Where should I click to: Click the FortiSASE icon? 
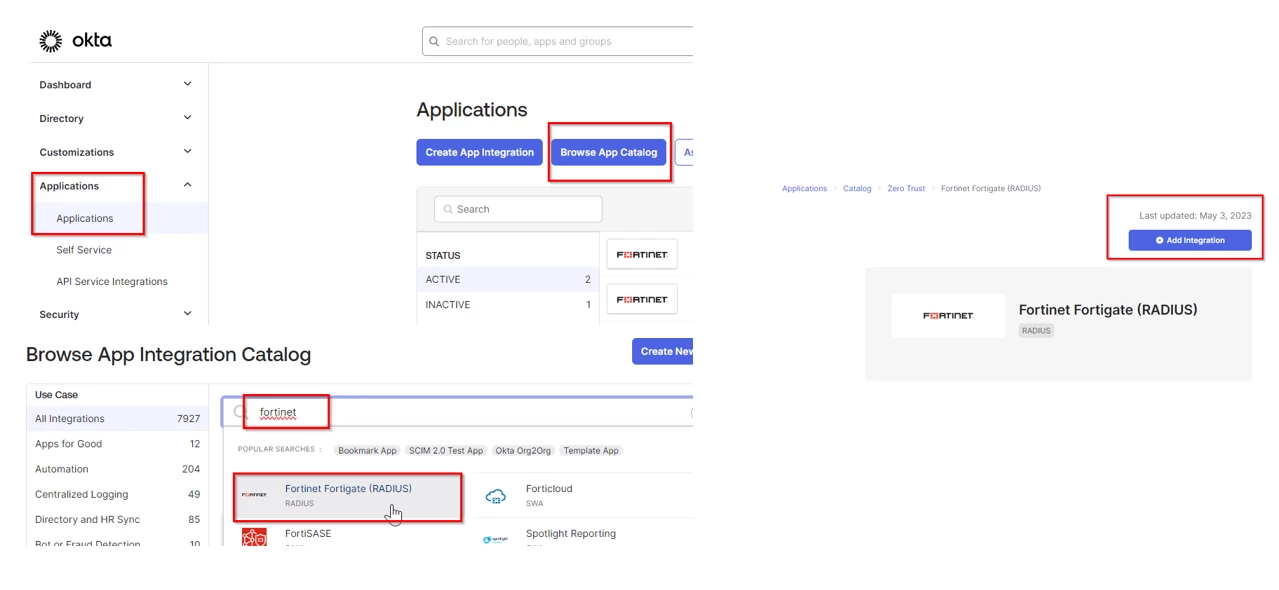pos(254,538)
